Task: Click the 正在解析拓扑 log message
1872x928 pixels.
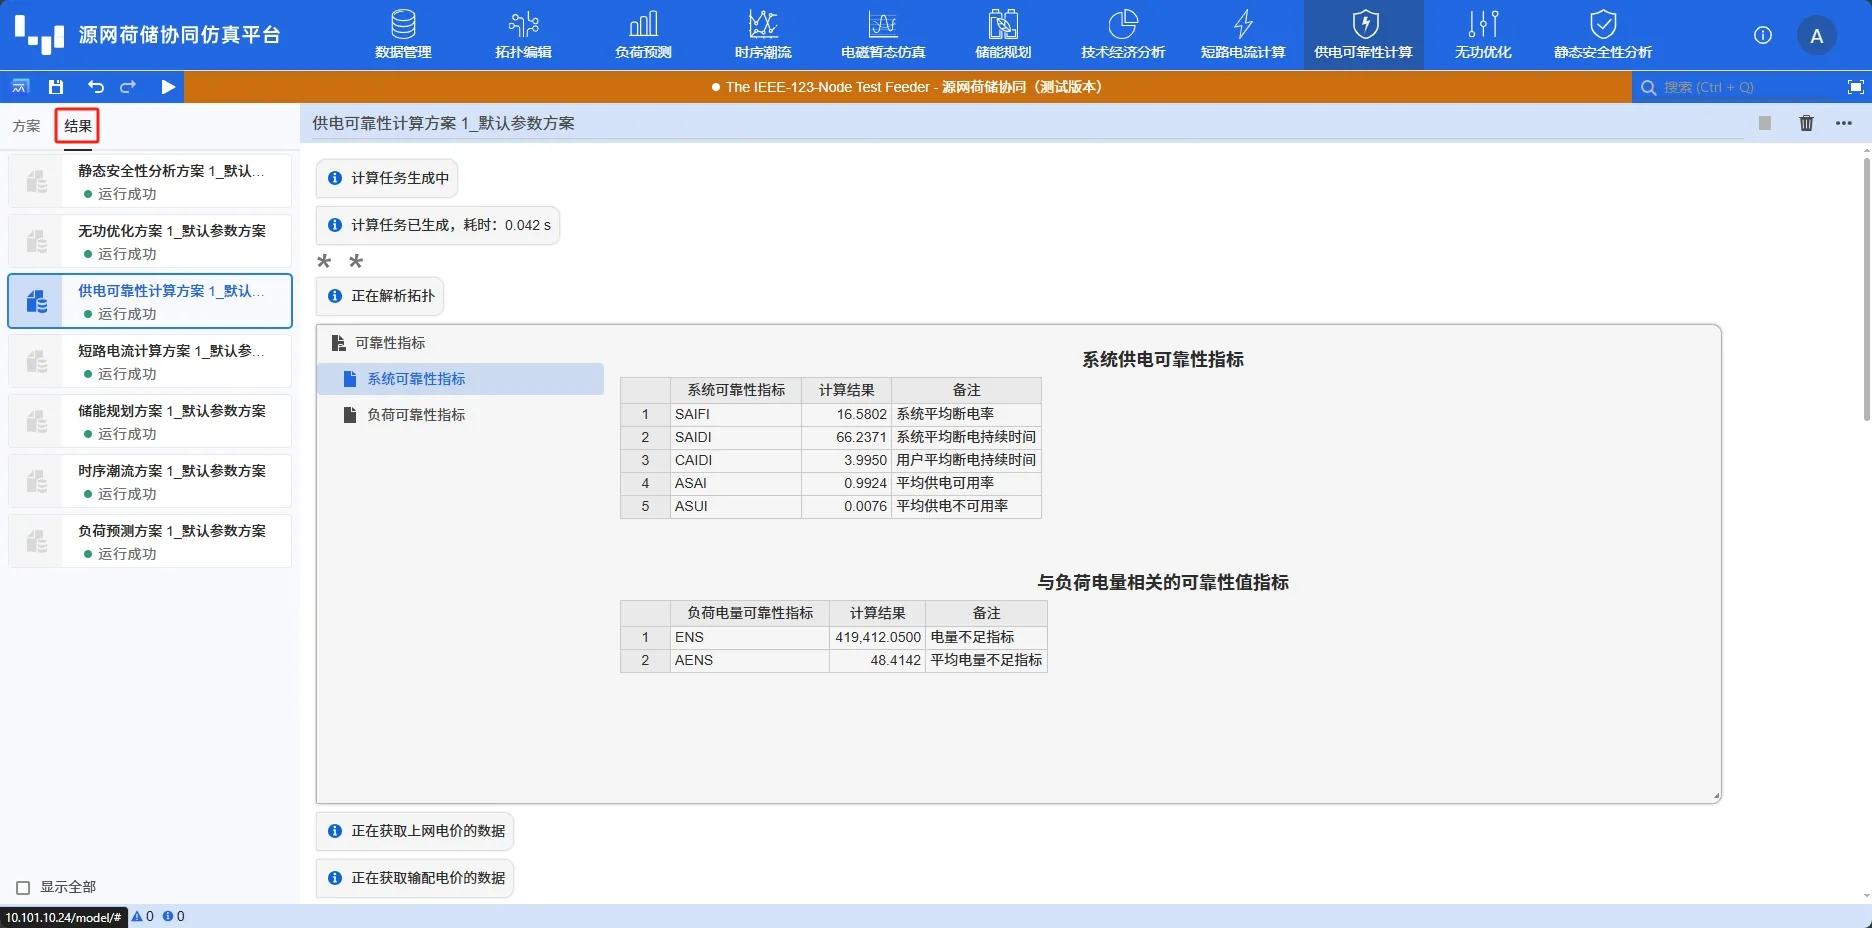Action: click(x=380, y=296)
